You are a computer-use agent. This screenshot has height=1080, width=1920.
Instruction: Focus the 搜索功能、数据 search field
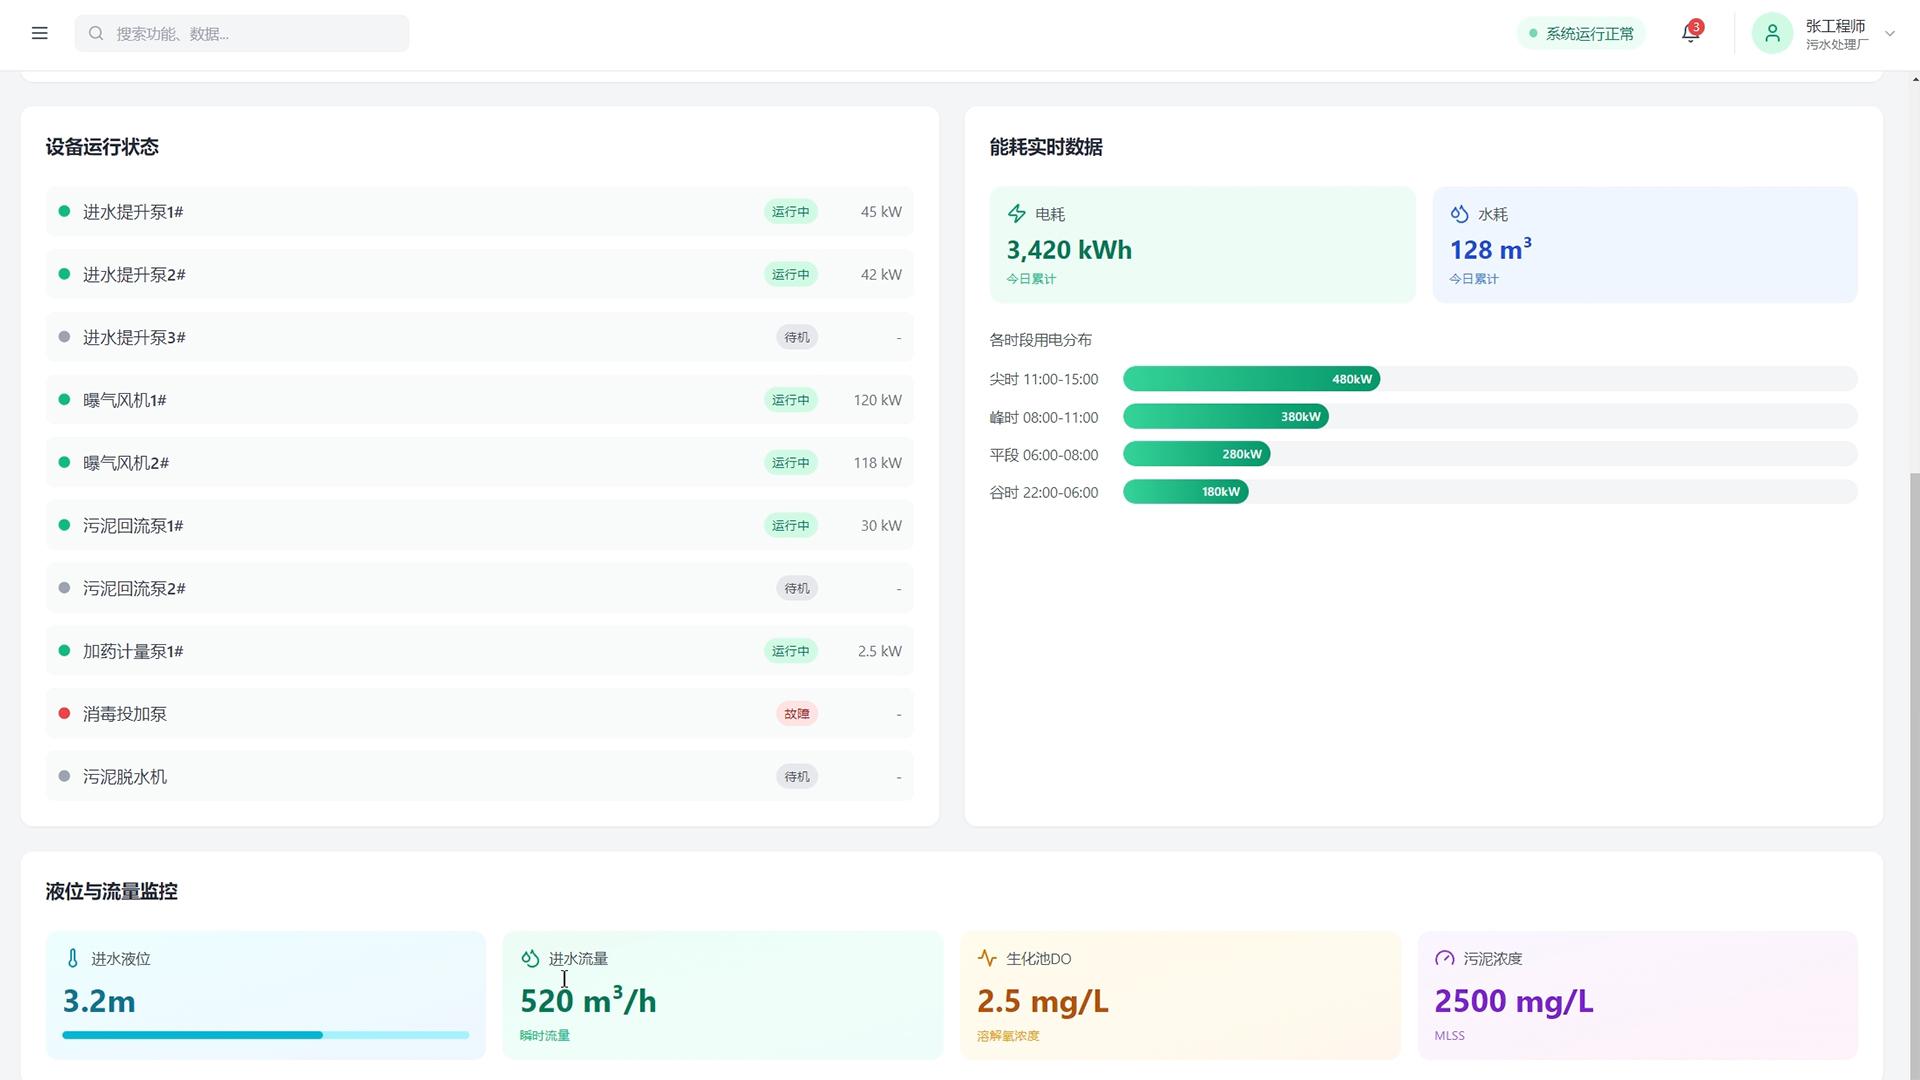click(242, 33)
